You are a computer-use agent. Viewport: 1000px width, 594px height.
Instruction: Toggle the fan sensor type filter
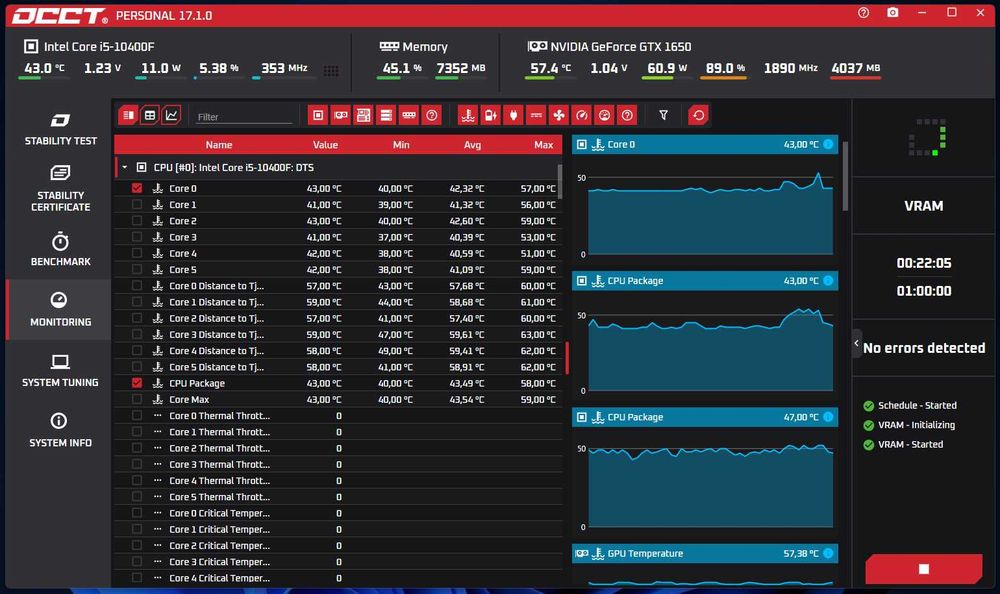pyautogui.click(x=559, y=115)
